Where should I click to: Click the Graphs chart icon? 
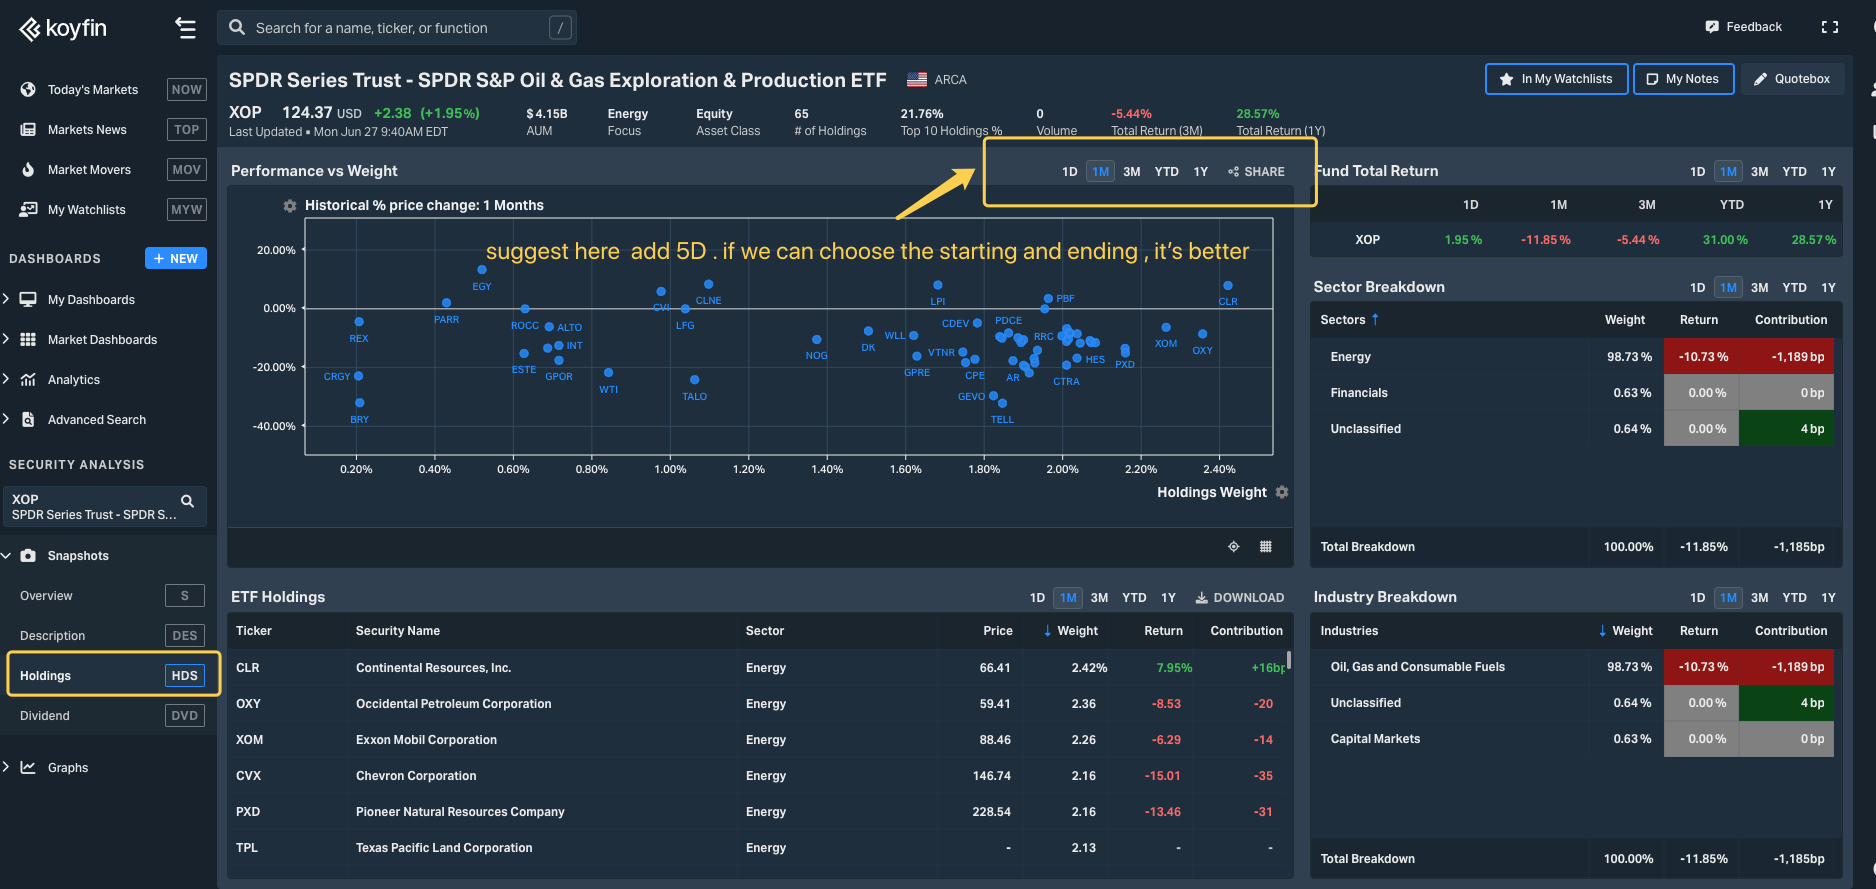pyautogui.click(x=28, y=768)
